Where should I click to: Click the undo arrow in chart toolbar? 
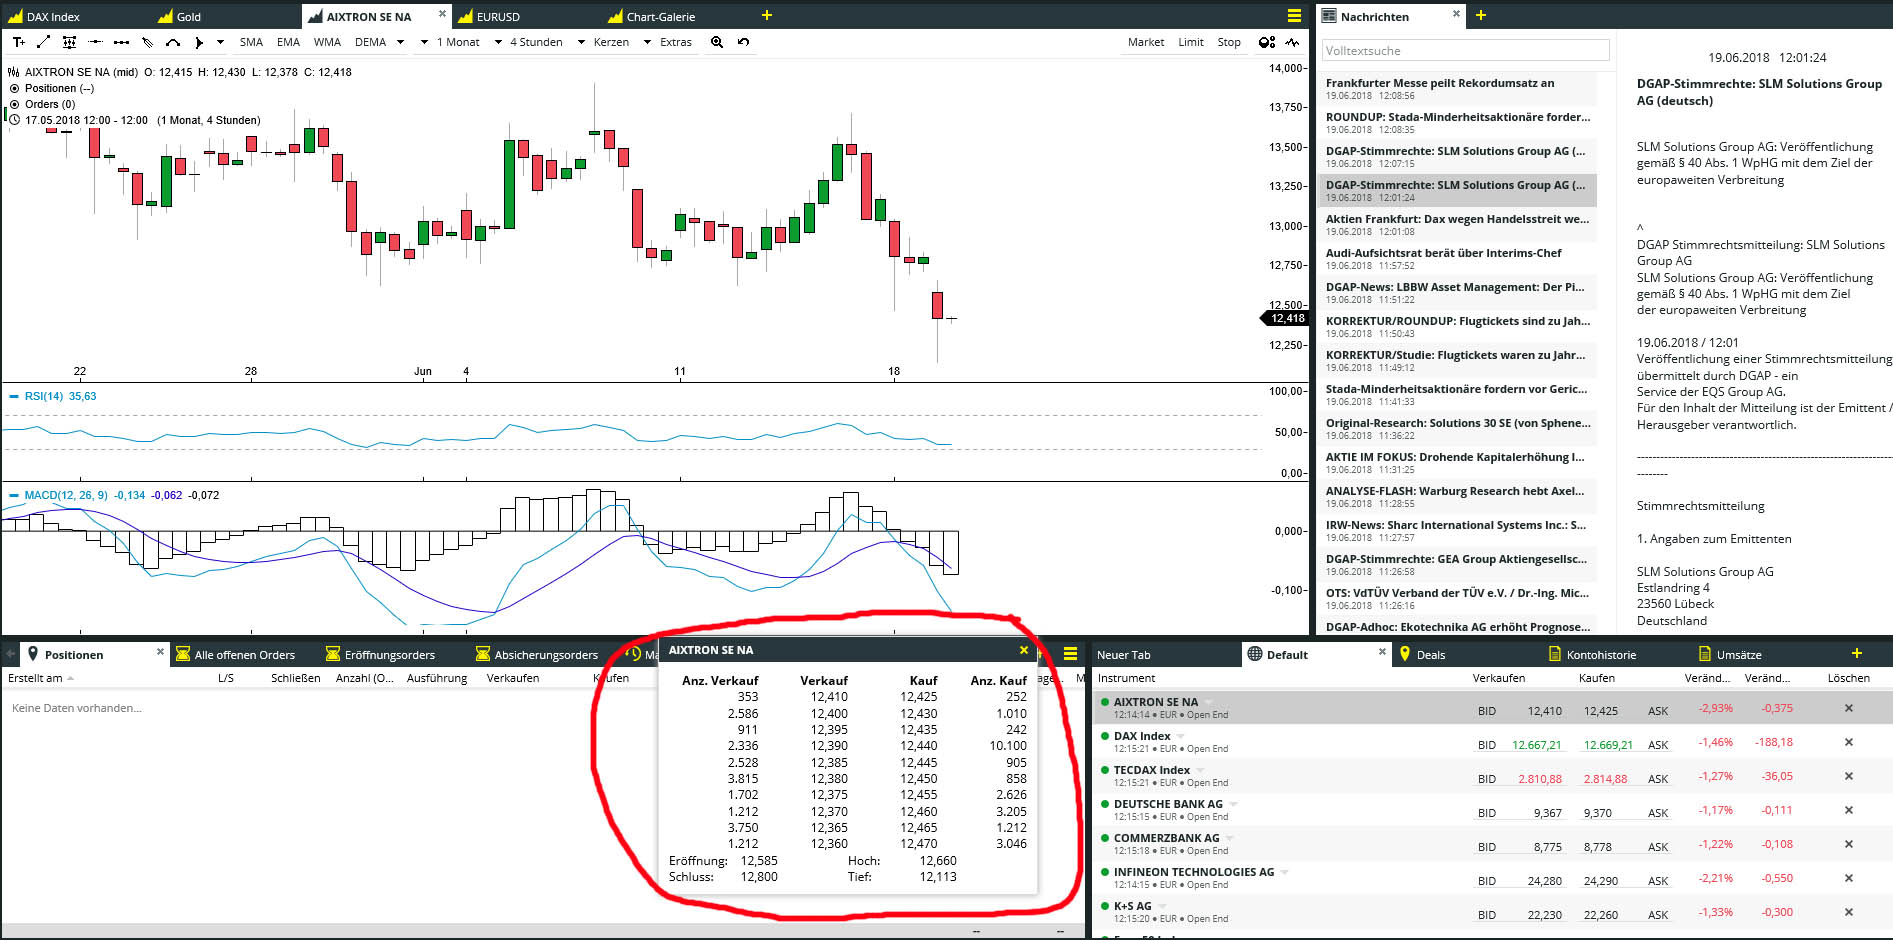pyautogui.click(x=743, y=42)
